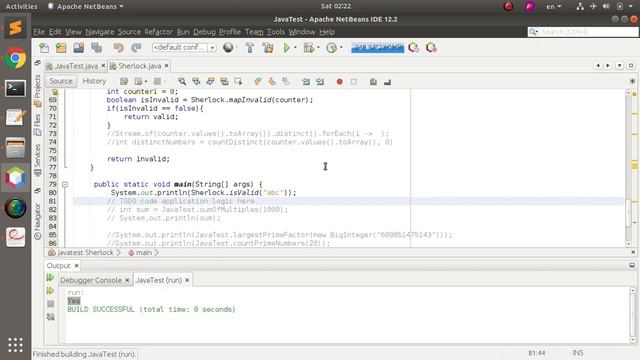Click the Find Selection magnifier icon
Viewport: 640px width, 360px height.
click(182, 82)
